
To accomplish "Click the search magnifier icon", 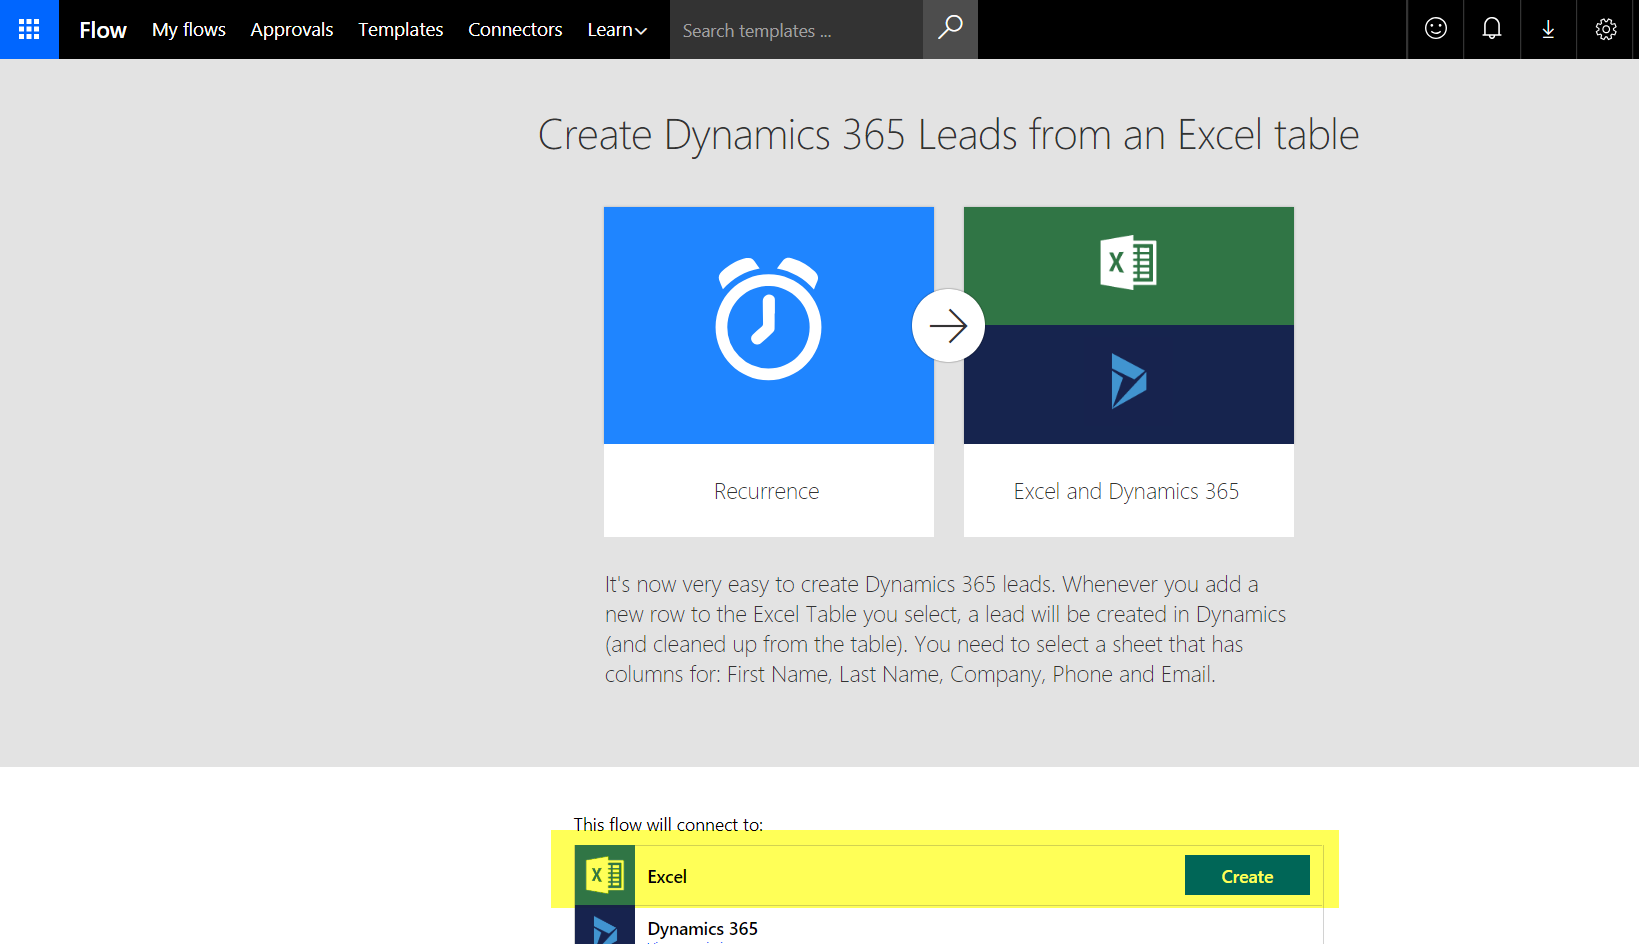I will (x=950, y=29).
